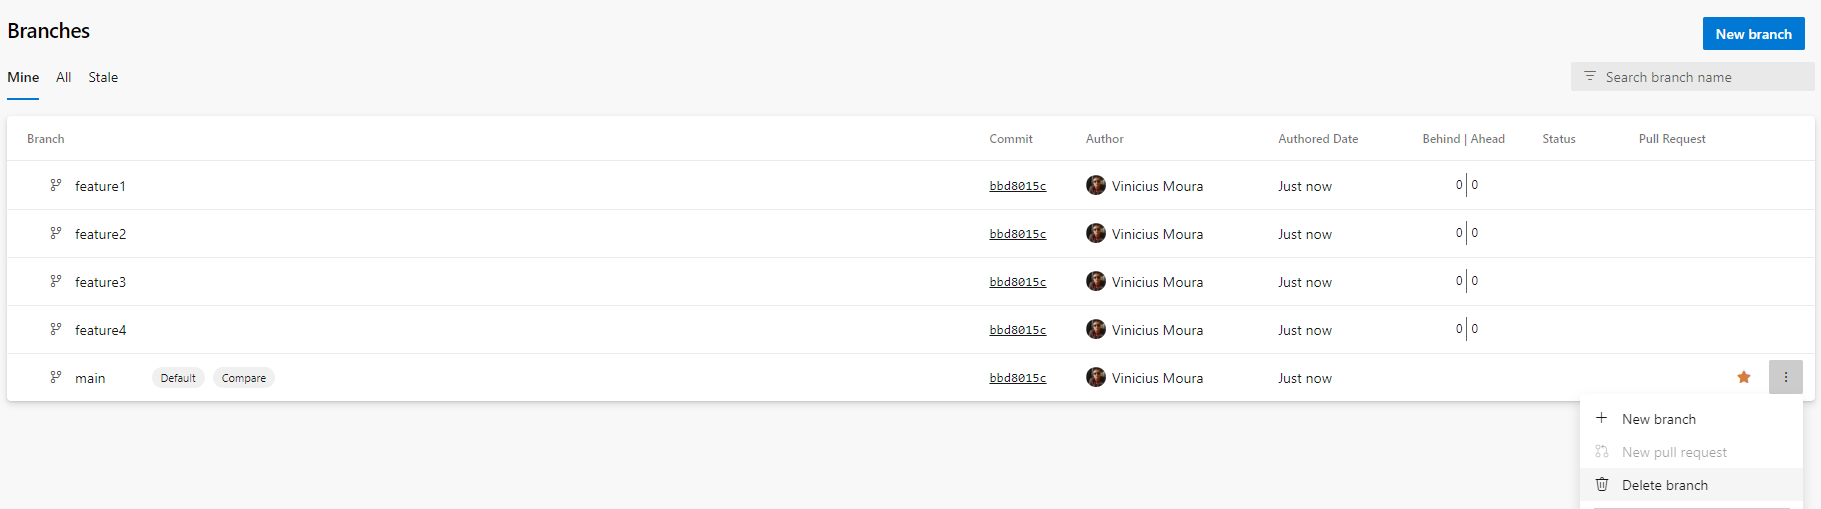Open commit bbd8015c on feature1 row

point(1017,186)
